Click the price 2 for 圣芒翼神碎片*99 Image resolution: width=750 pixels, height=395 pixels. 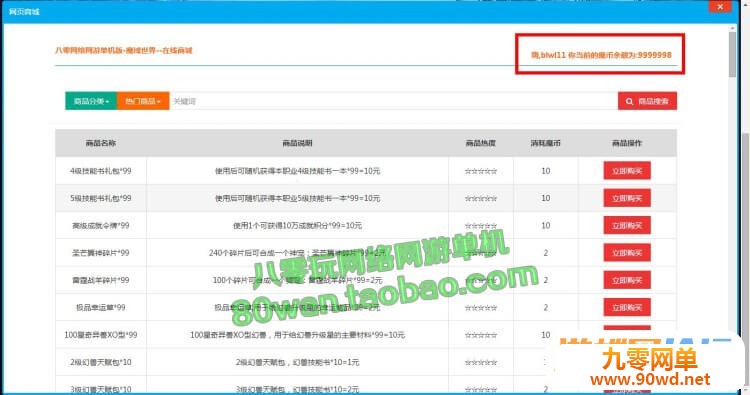pyautogui.click(x=545, y=252)
